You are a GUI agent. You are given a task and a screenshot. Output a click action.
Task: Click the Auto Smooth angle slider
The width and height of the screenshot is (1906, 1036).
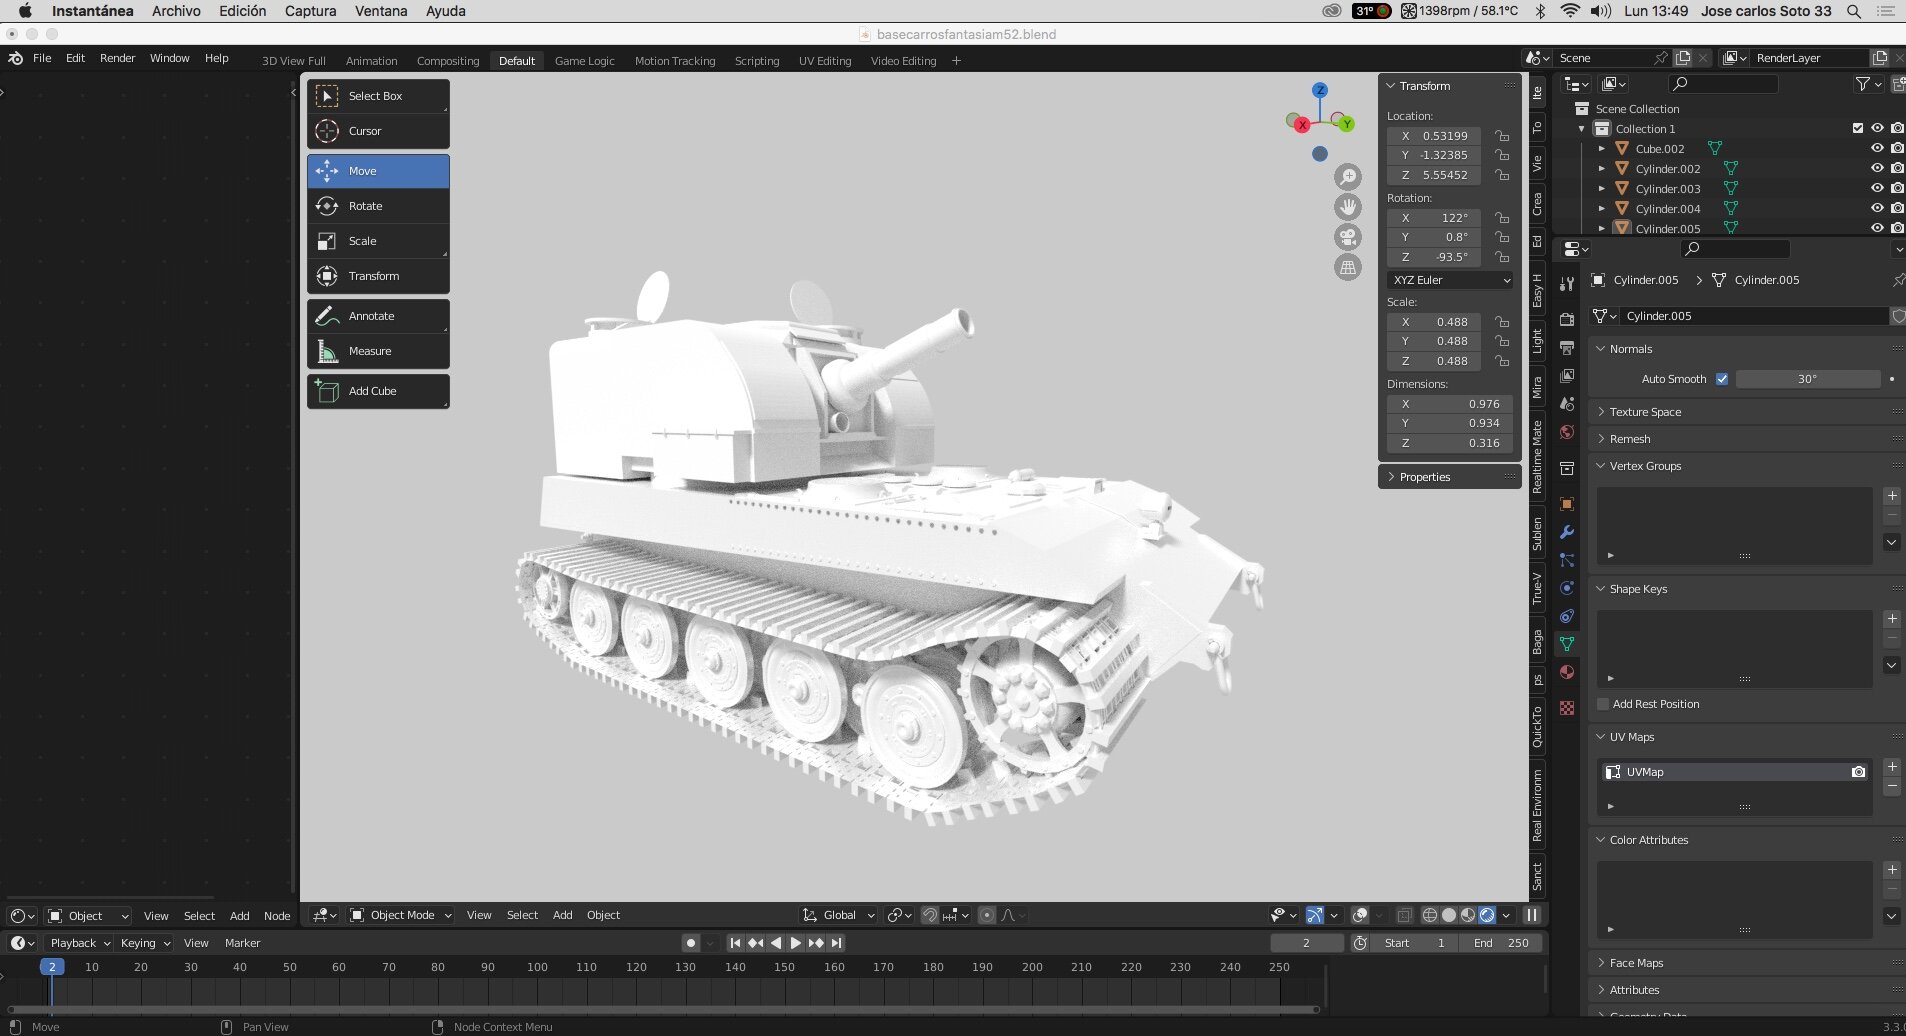(x=1808, y=379)
